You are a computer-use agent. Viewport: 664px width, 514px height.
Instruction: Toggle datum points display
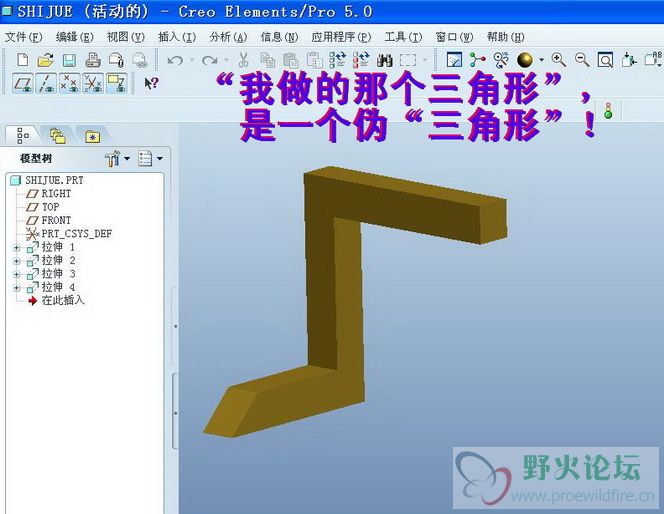point(69,83)
